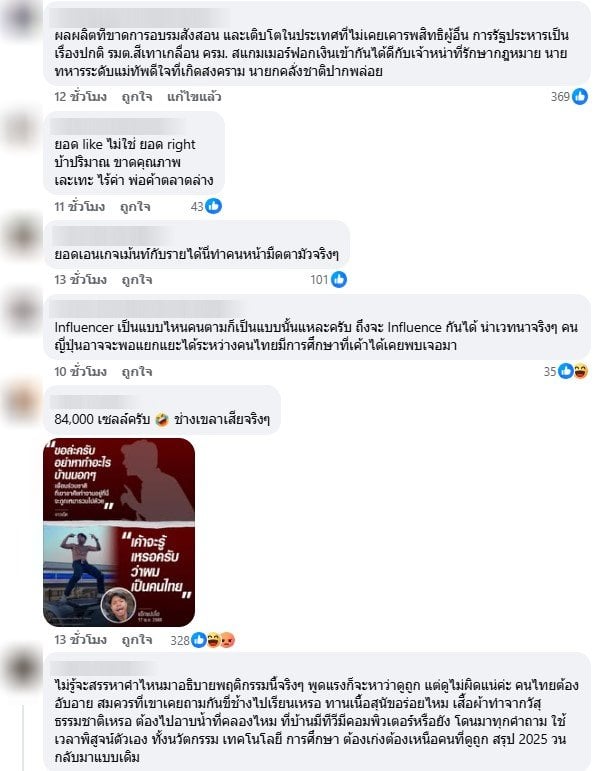The height and width of the screenshot is (771, 609).
Task: Open edit history via 'แก้ไขแล้ว' label
Action: coord(194,96)
